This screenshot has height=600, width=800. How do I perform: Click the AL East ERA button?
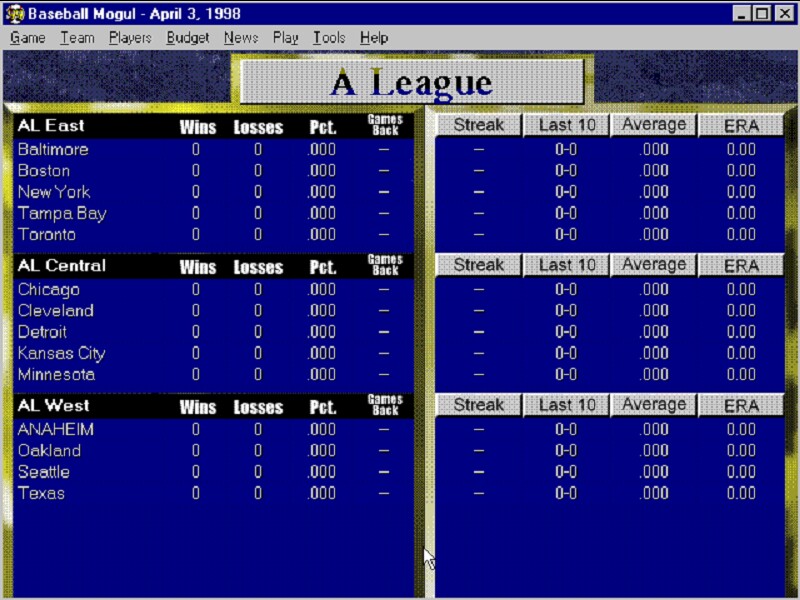741,126
